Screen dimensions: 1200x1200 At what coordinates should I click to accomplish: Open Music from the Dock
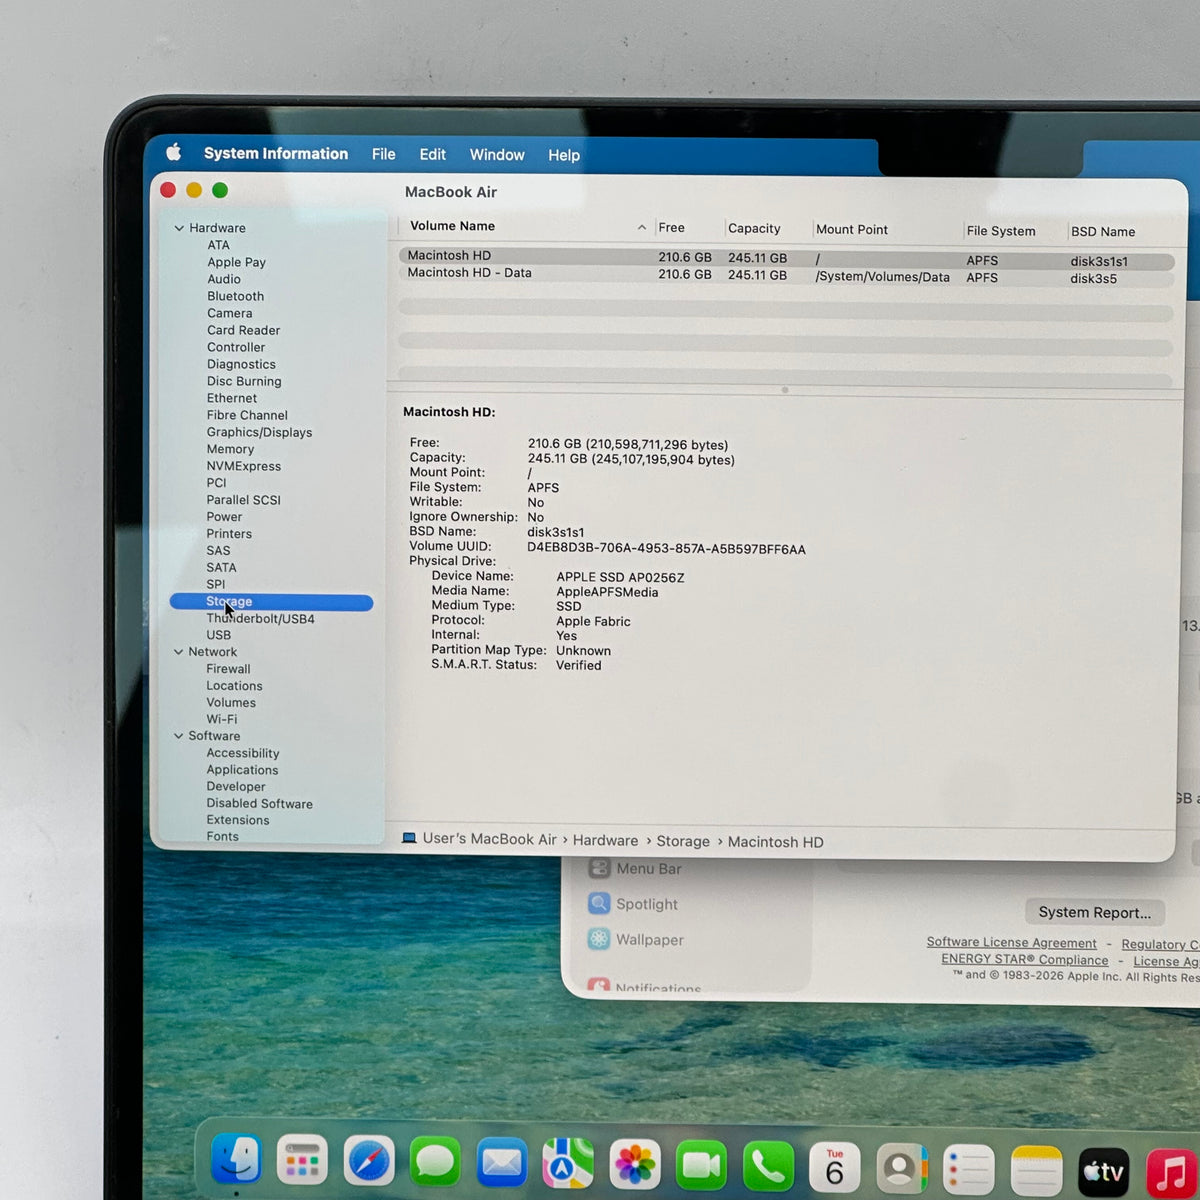(1171, 1172)
